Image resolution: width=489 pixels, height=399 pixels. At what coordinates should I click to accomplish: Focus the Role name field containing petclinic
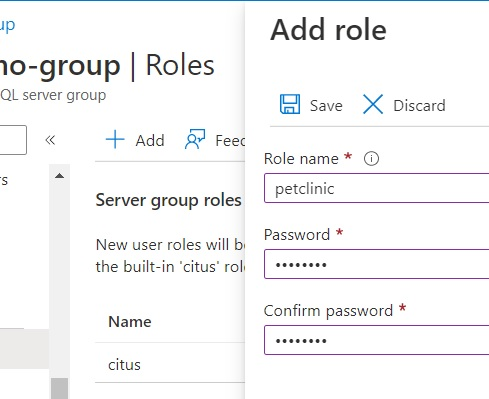coord(377,188)
